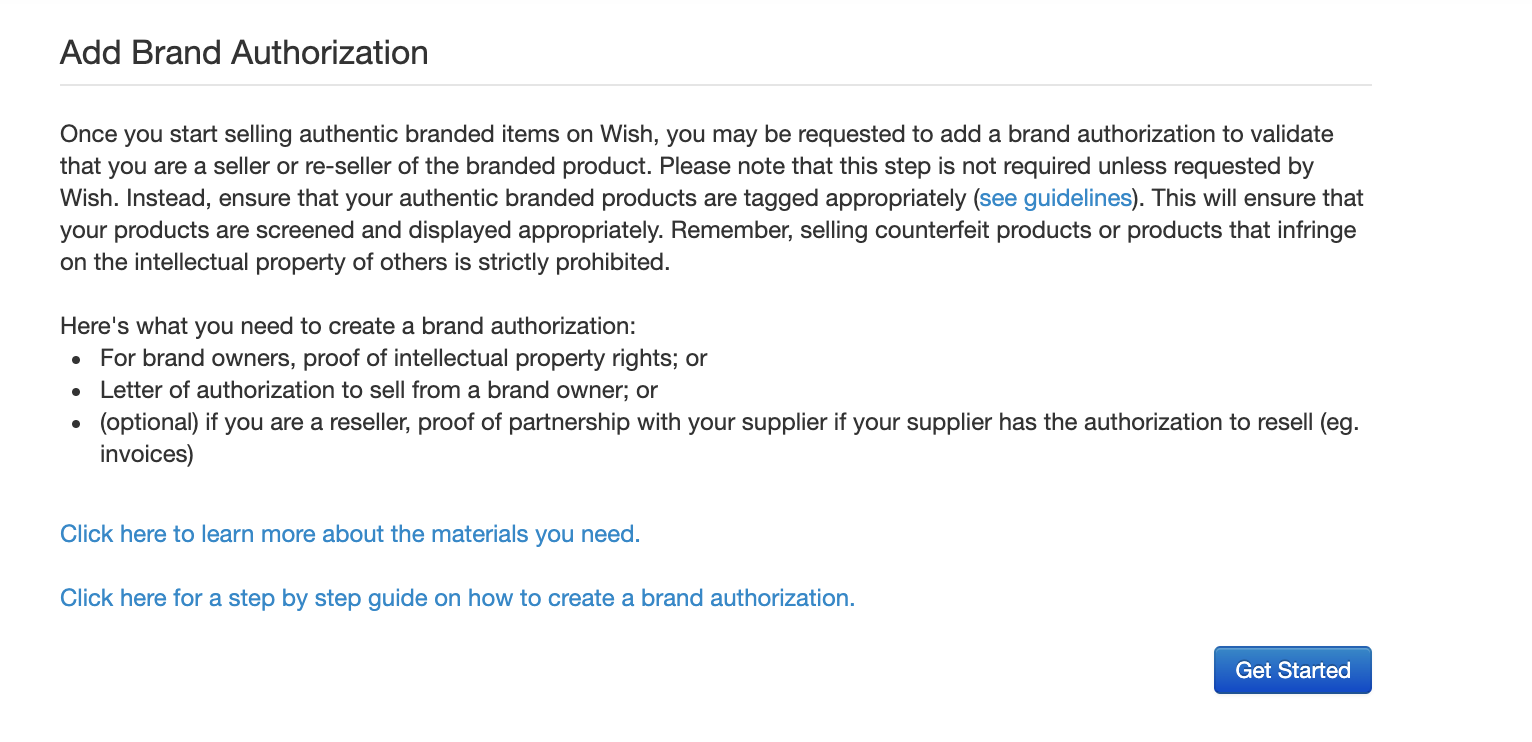The height and width of the screenshot is (742, 1532).
Task: Open link about materials you need
Action: (x=350, y=534)
